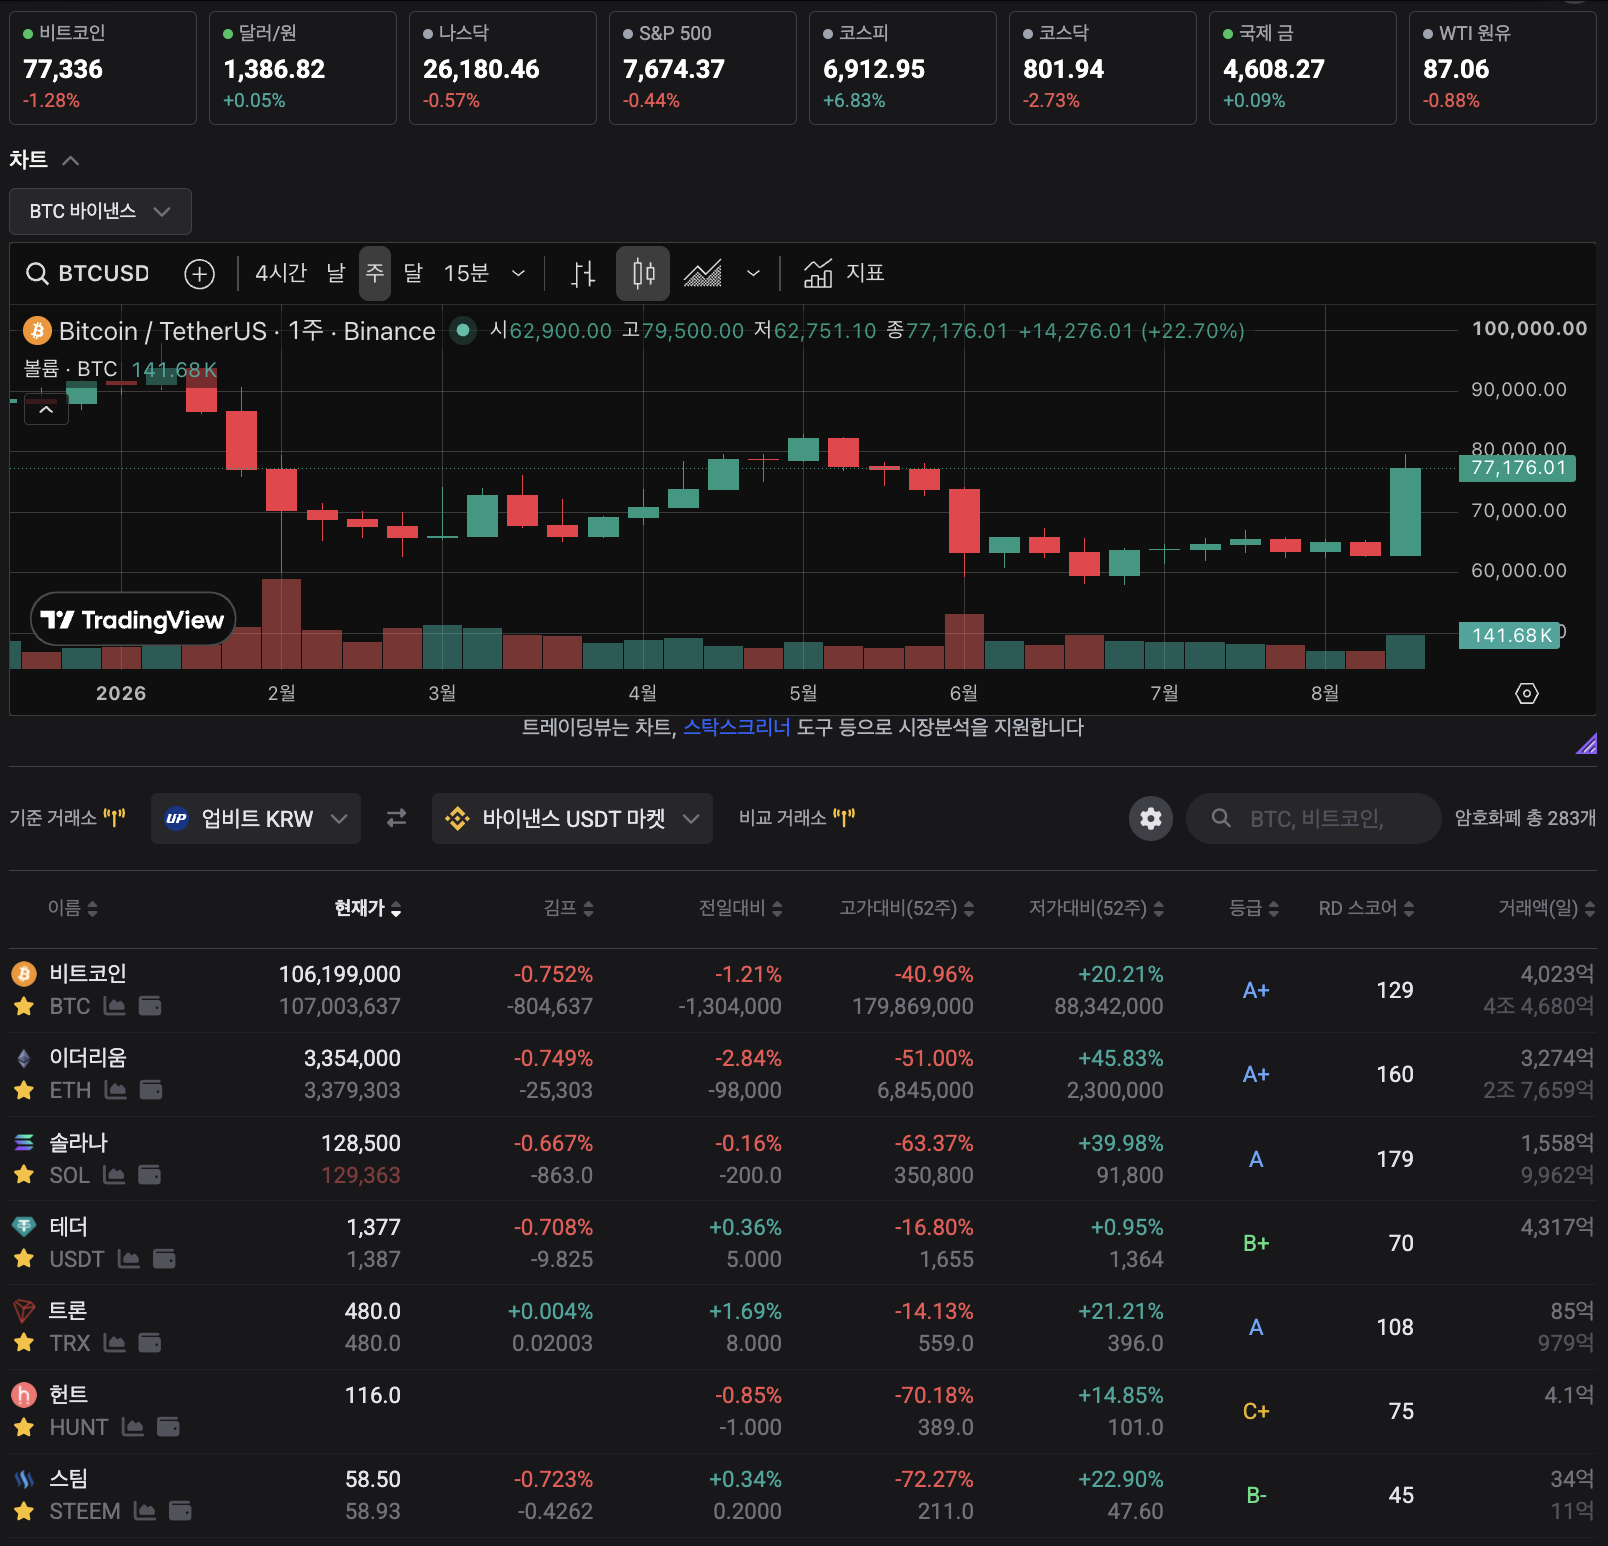Swap base and comparison exchanges arrows icon

tap(397, 818)
